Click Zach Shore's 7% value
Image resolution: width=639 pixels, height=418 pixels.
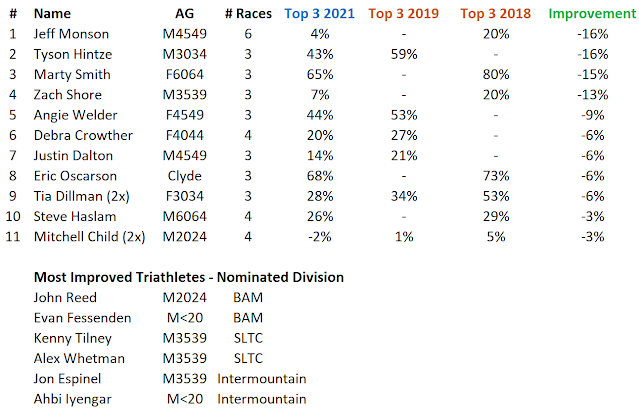(320, 95)
